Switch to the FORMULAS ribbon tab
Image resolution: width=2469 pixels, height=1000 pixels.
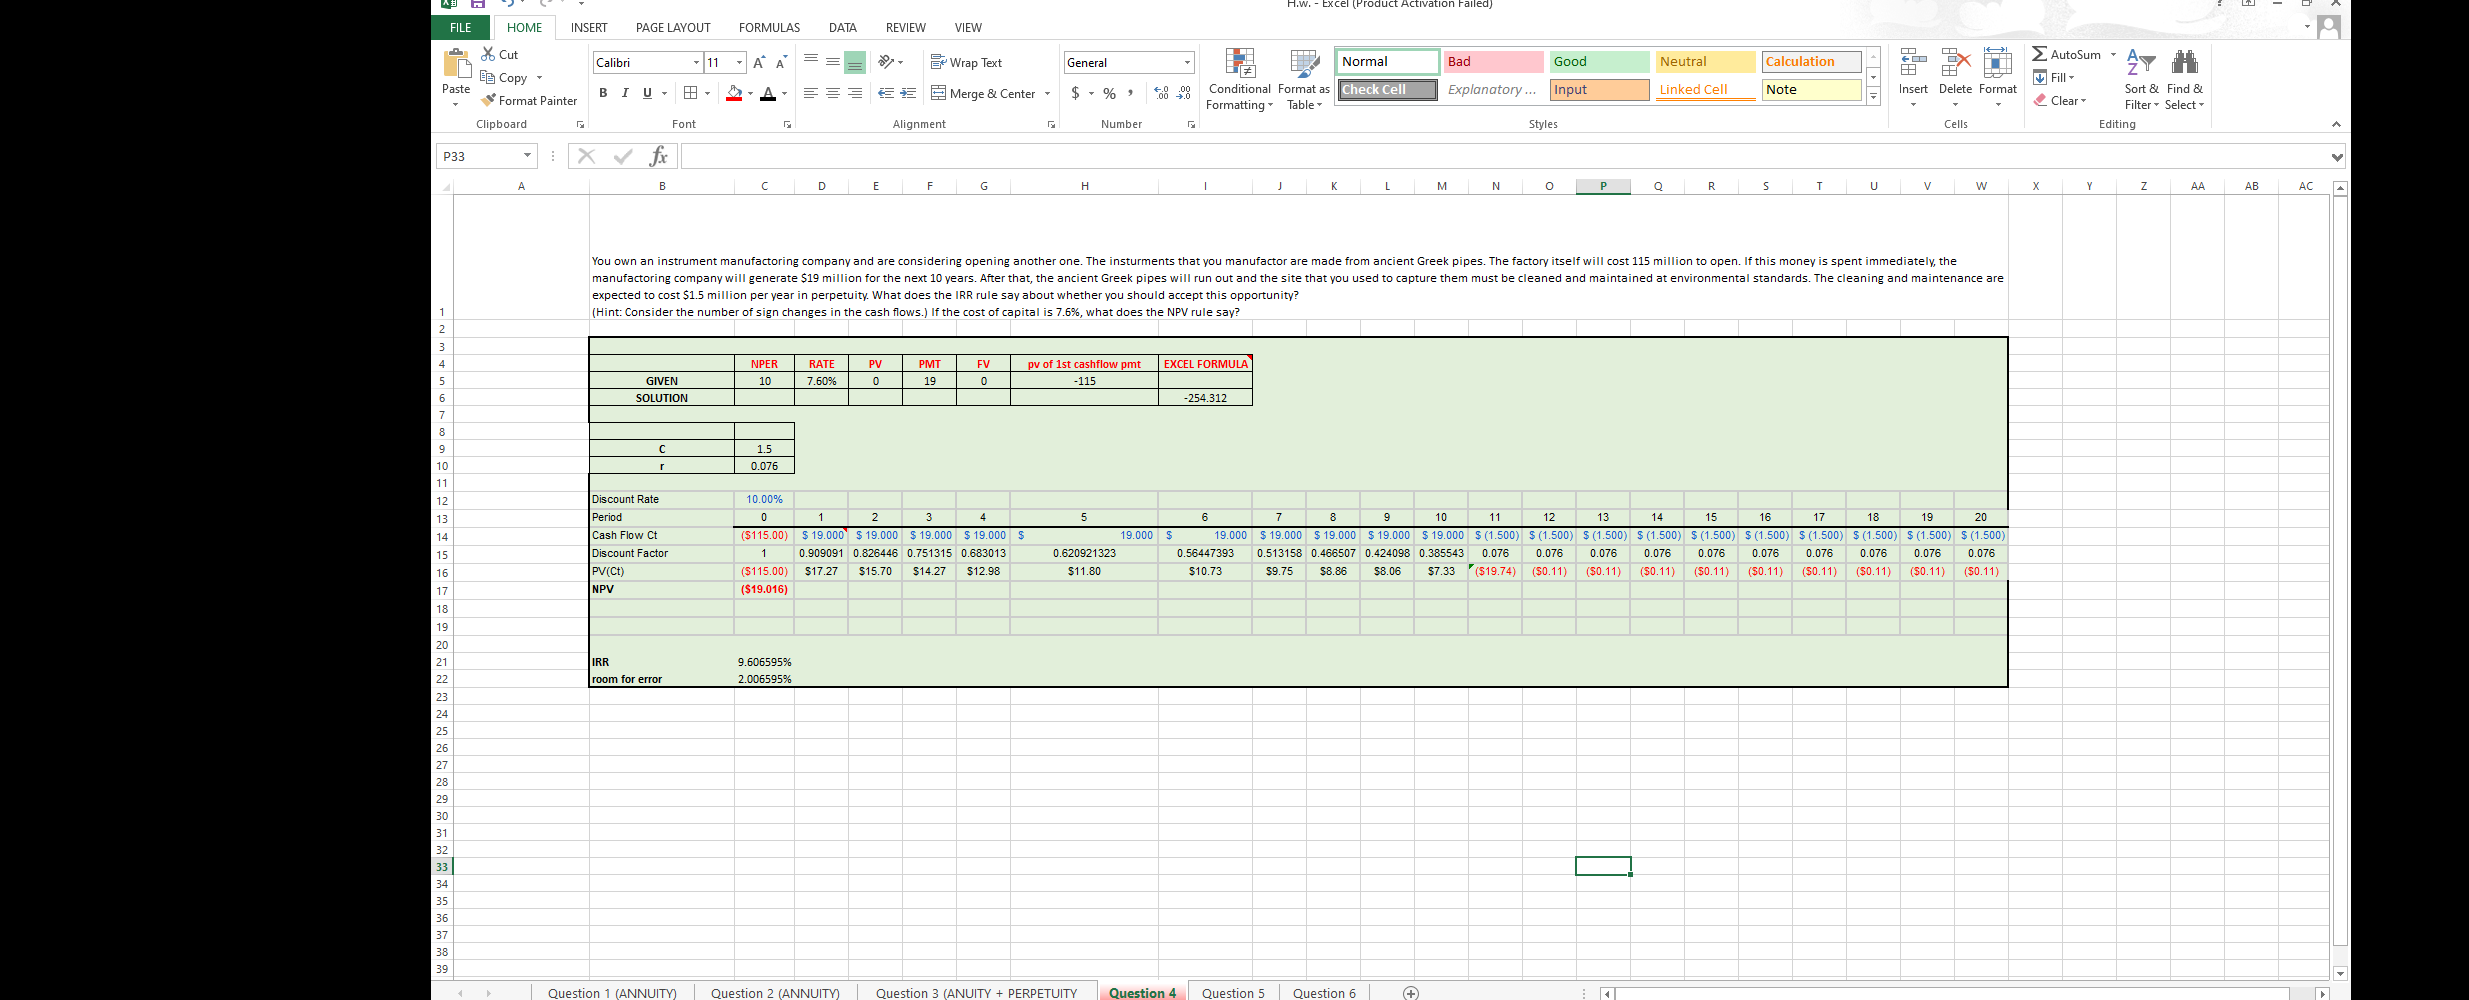pyautogui.click(x=768, y=27)
